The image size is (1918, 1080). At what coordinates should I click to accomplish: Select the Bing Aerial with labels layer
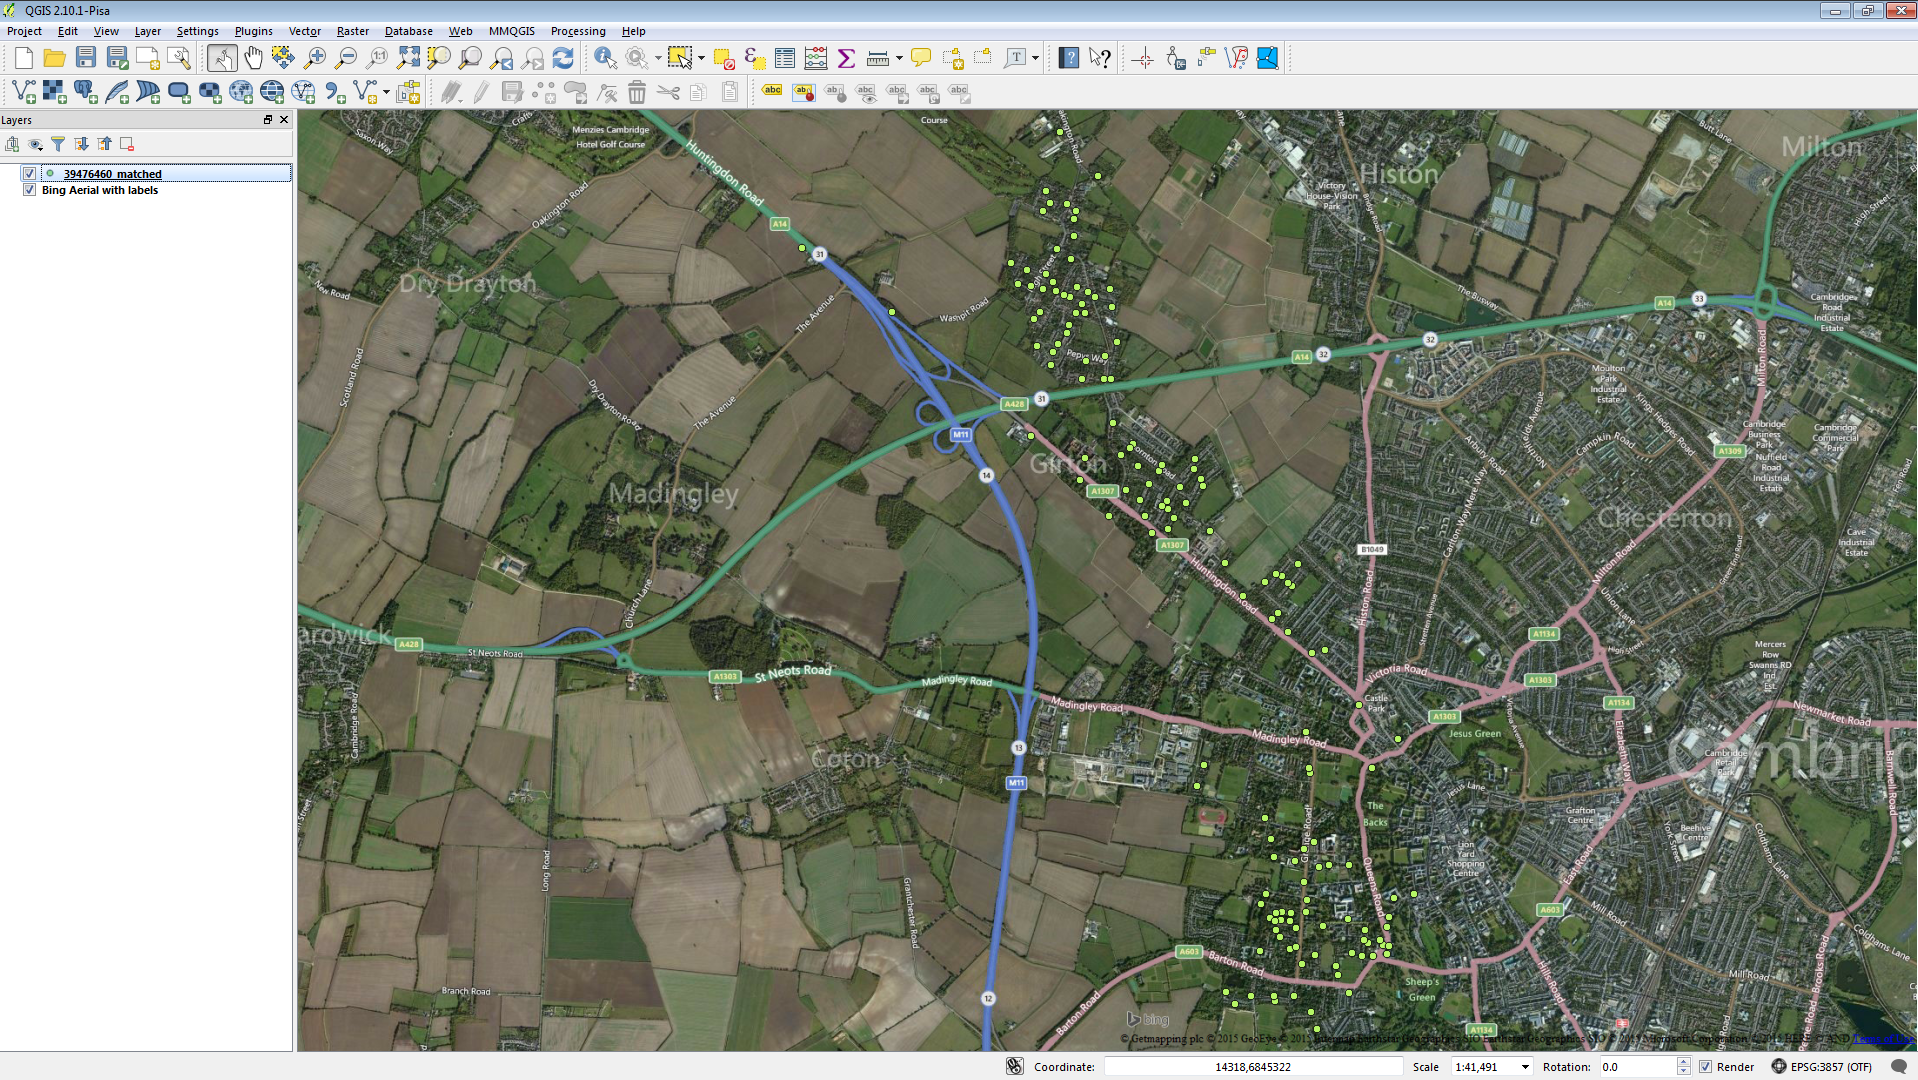[x=100, y=190]
